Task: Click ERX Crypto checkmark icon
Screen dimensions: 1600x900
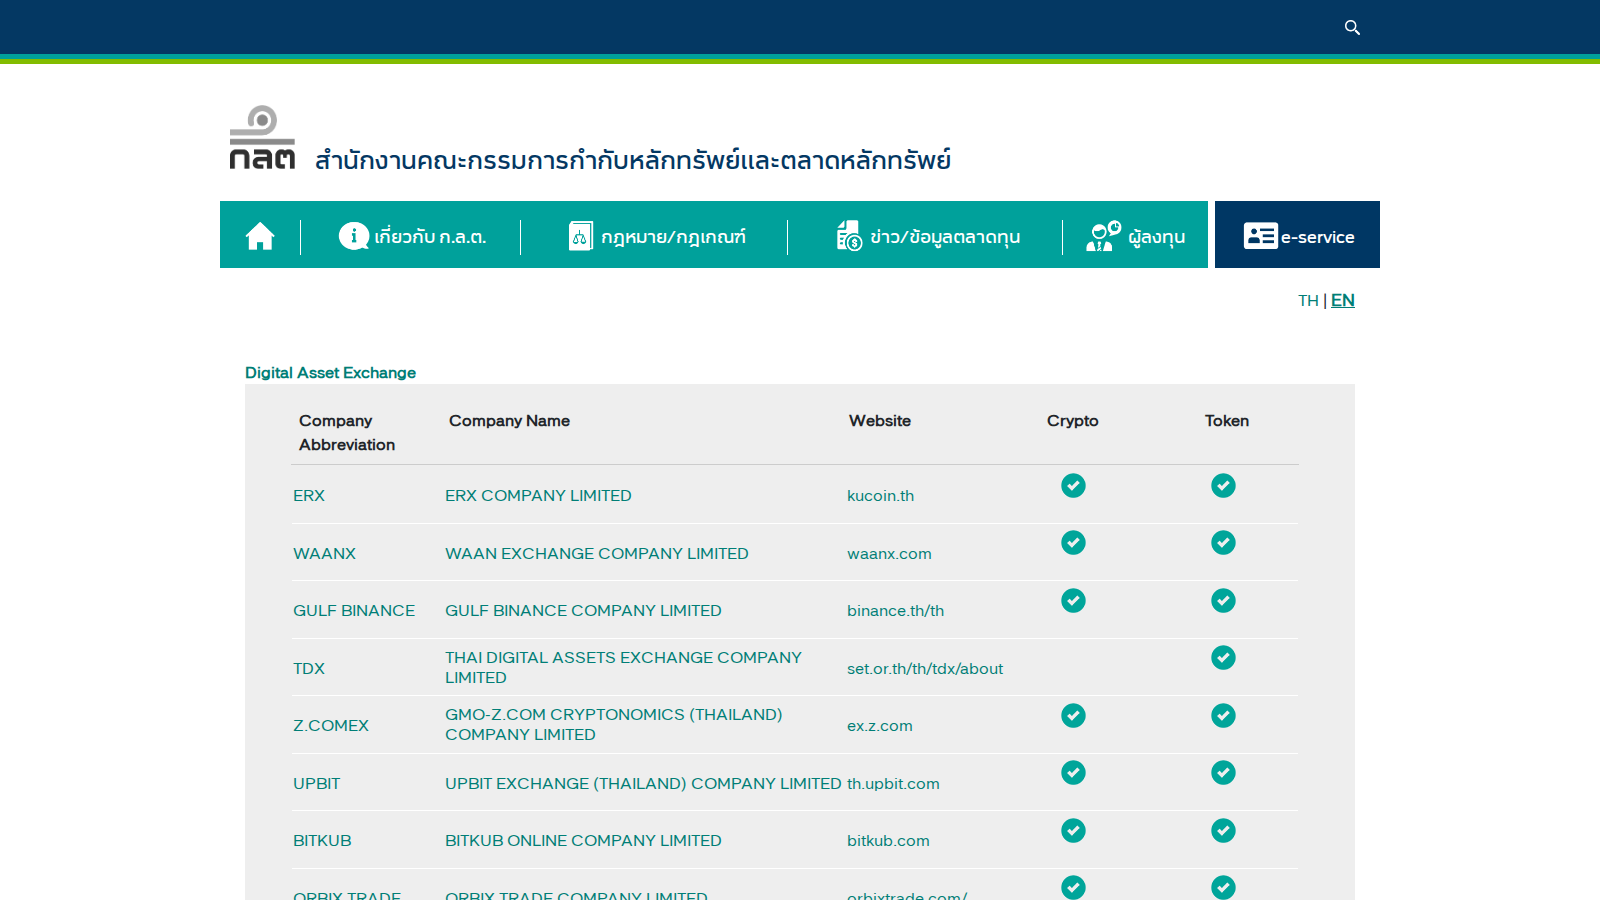Action: (1073, 485)
